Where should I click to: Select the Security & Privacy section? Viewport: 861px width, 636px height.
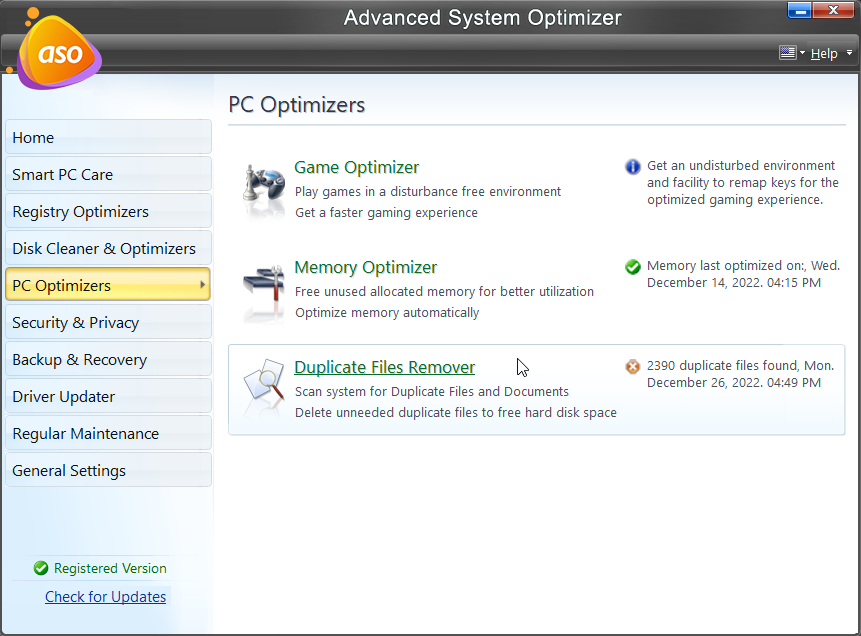(107, 322)
